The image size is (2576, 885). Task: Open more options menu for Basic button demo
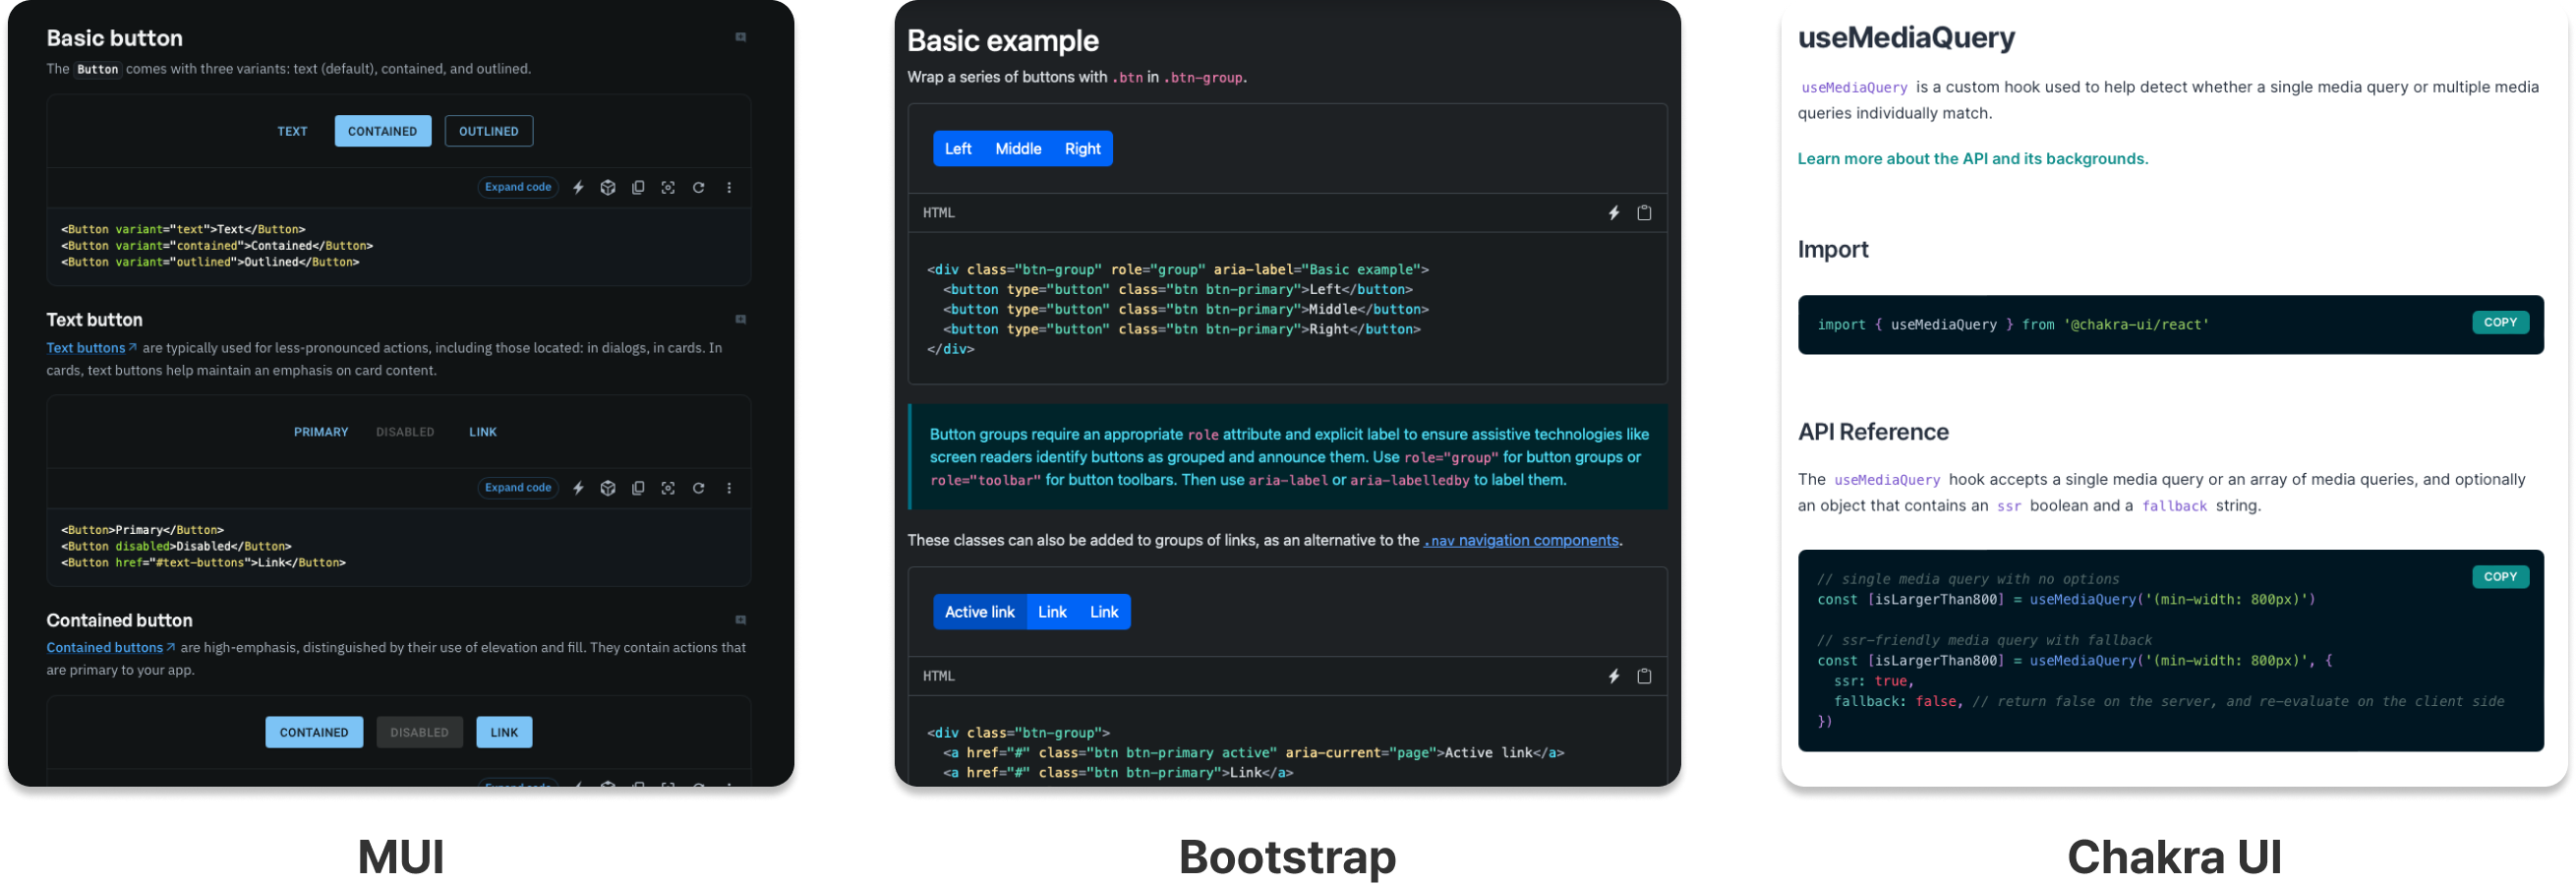[x=729, y=187]
